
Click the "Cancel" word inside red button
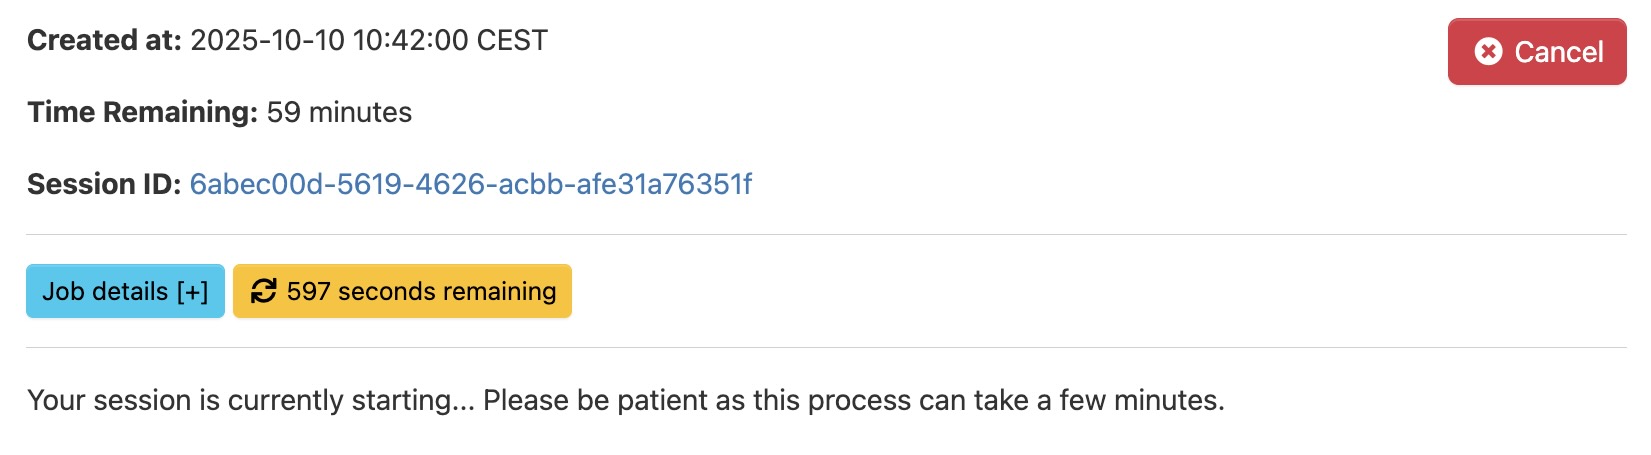[1558, 52]
